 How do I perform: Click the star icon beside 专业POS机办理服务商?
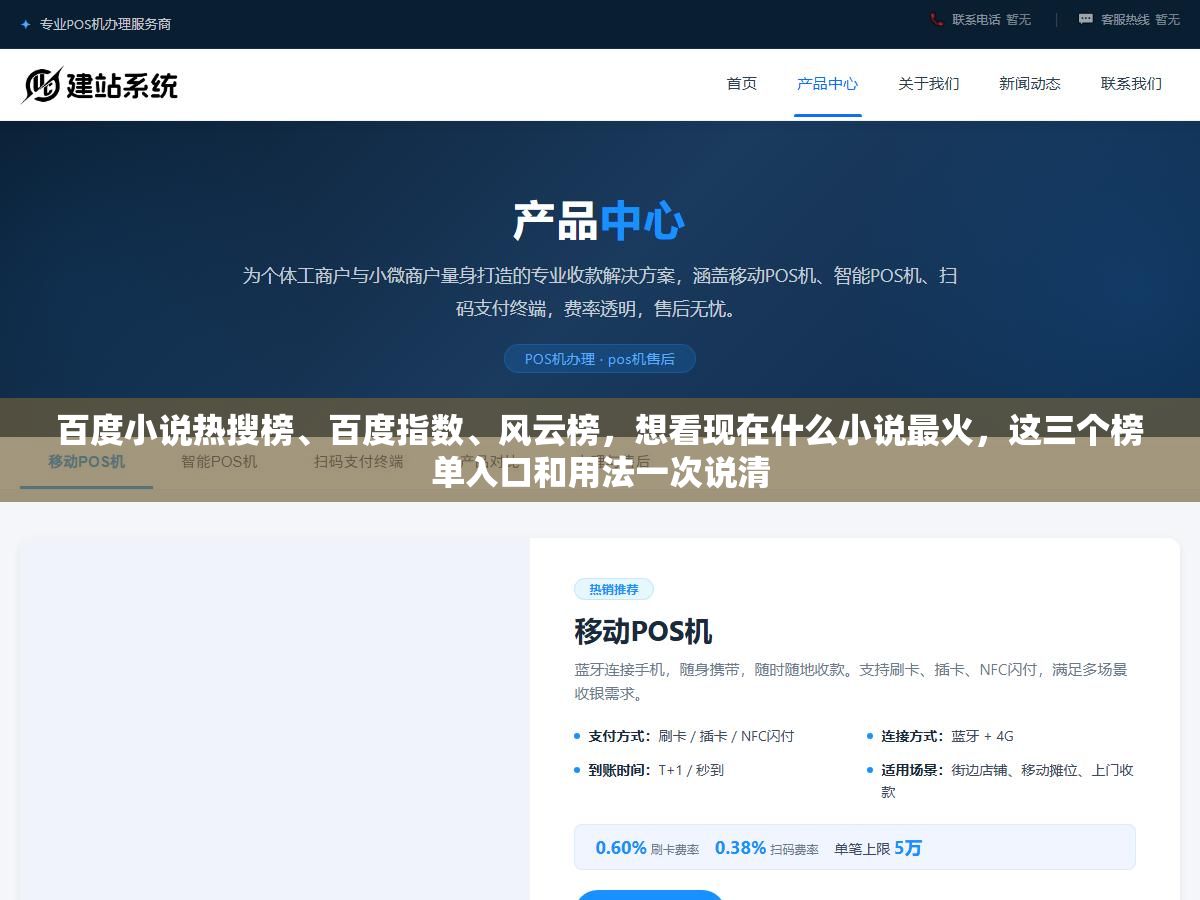[25, 24]
